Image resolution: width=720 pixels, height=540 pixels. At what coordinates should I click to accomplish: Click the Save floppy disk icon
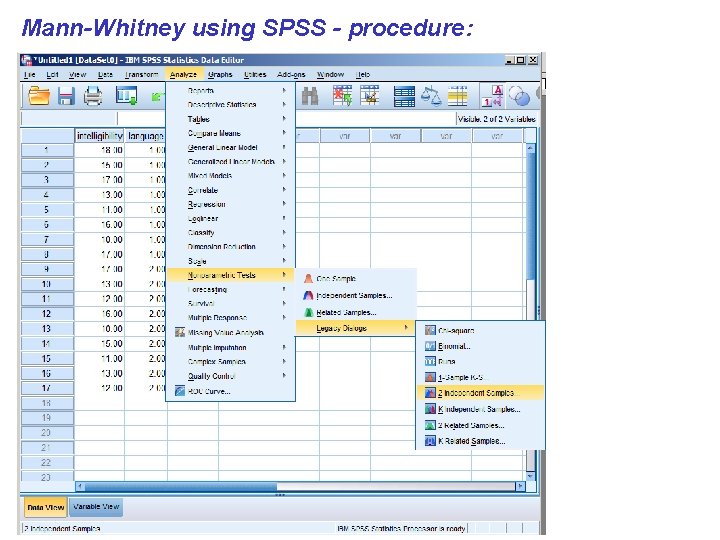[x=66, y=96]
